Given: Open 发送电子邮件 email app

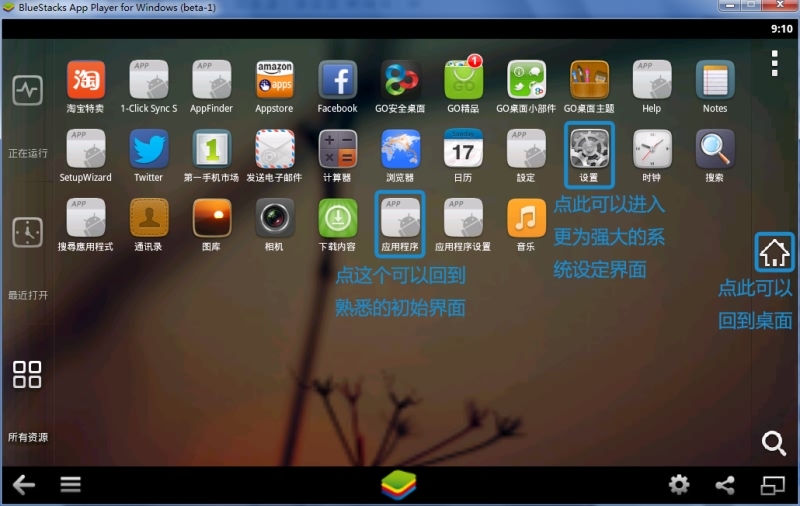Looking at the screenshot, I should [274, 149].
